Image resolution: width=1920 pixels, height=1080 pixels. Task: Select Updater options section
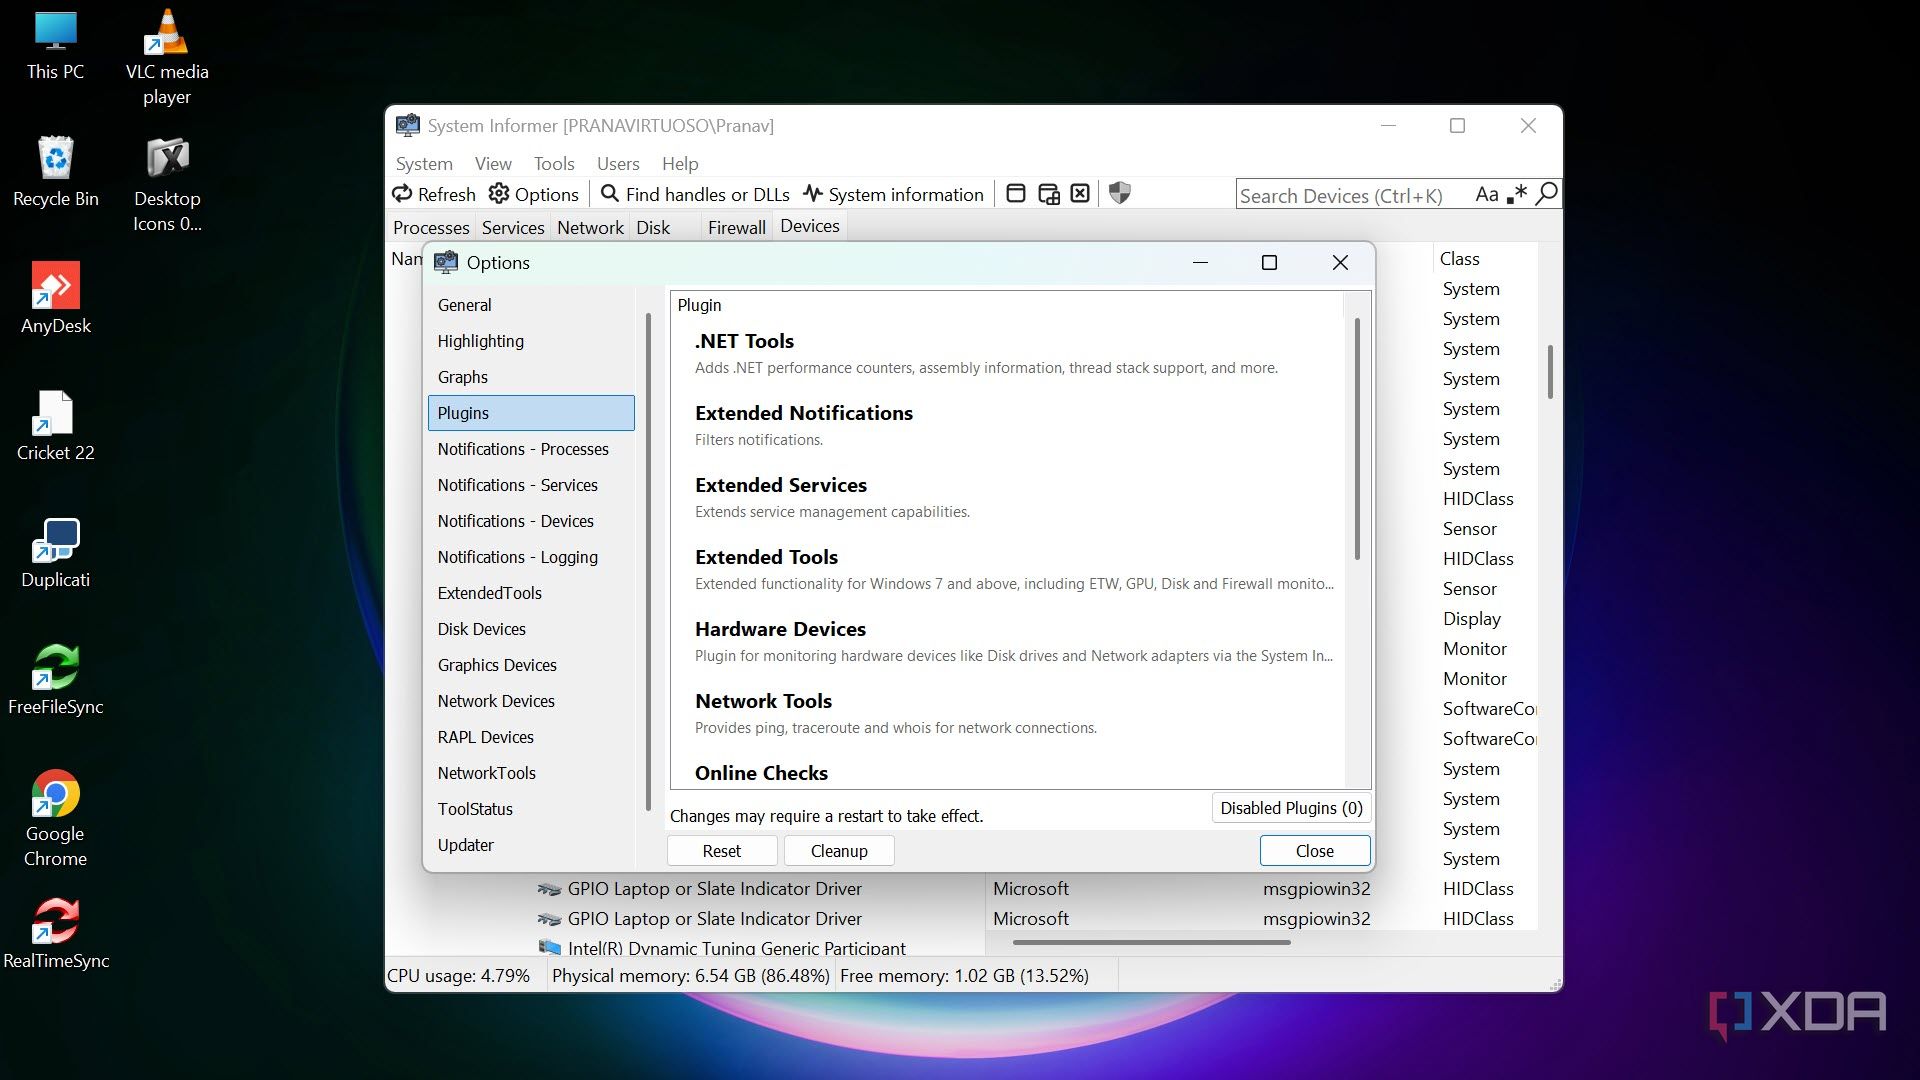531,845
